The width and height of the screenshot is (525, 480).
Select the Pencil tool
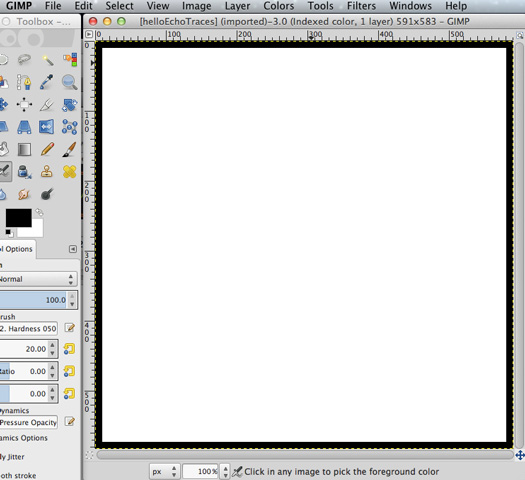tap(47, 149)
